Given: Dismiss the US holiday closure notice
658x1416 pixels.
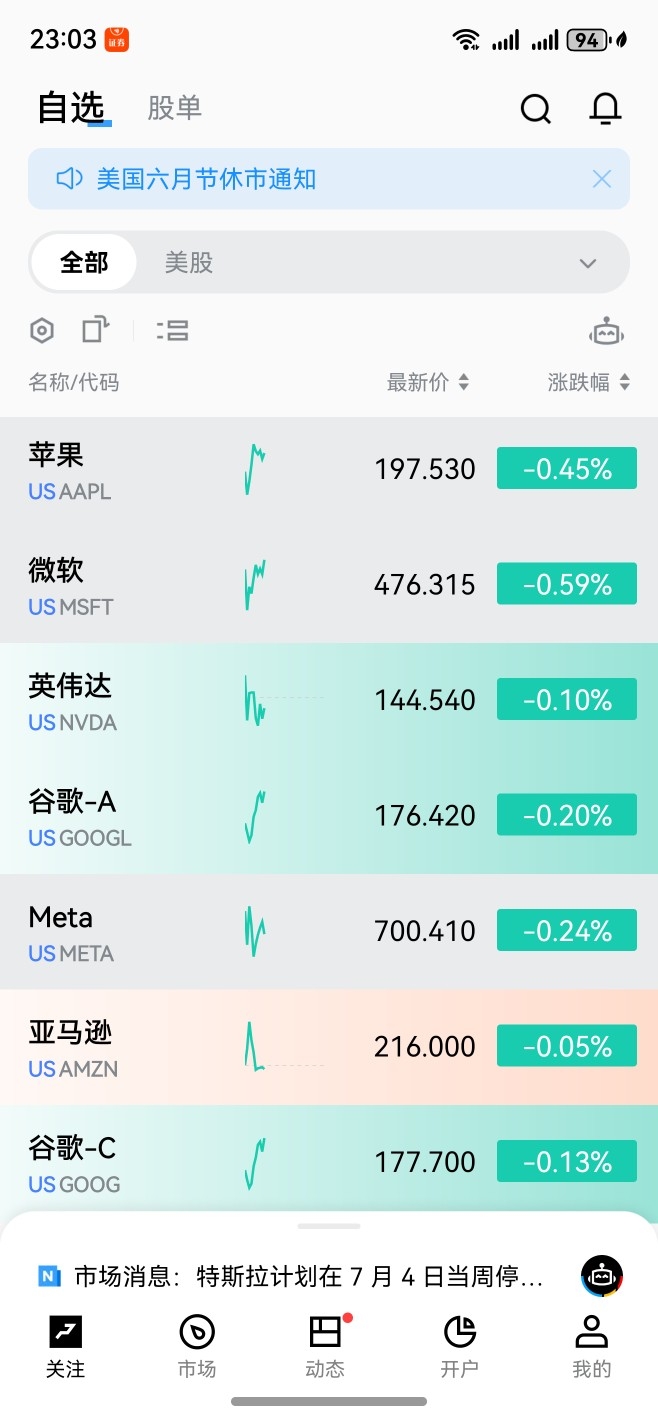Looking at the screenshot, I should [x=602, y=179].
